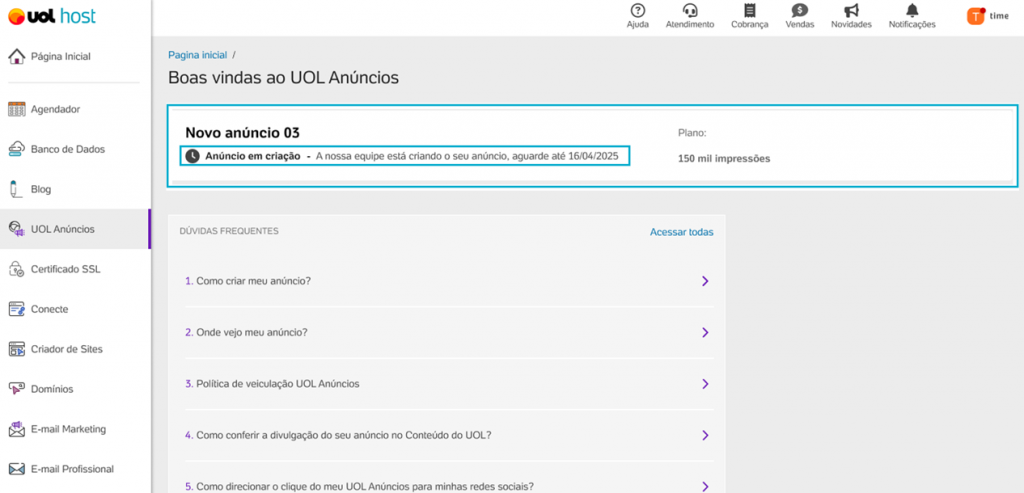Click the orange user avatar icon

(976, 16)
